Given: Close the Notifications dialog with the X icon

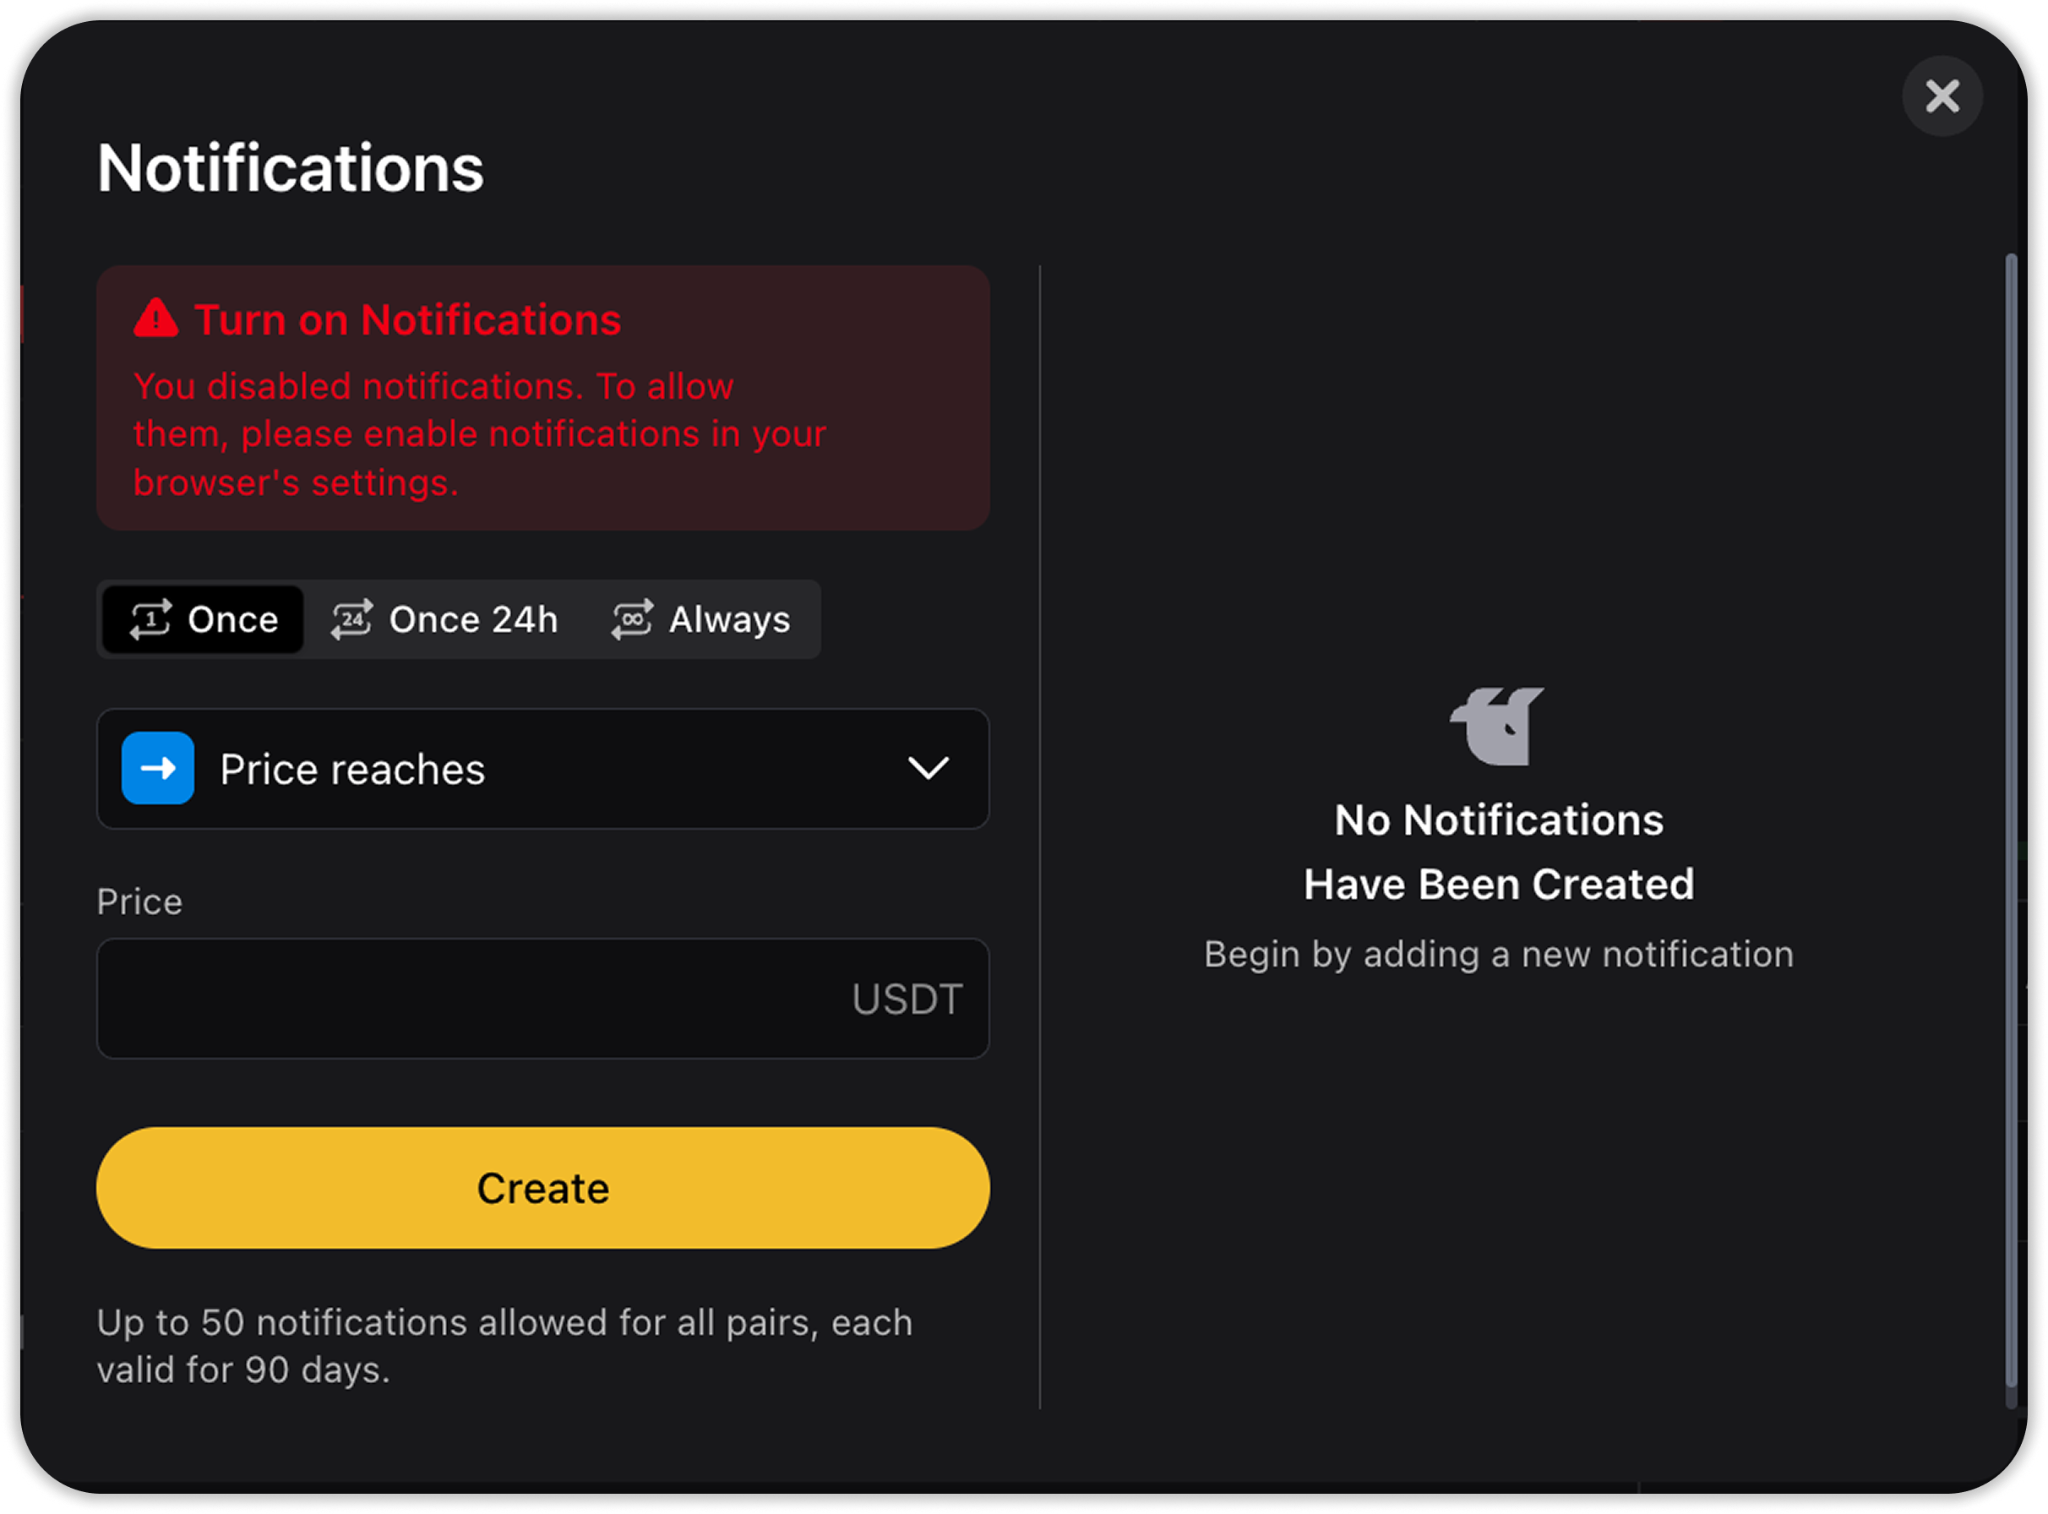Looking at the screenshot, I should (x=1941, y=96).
